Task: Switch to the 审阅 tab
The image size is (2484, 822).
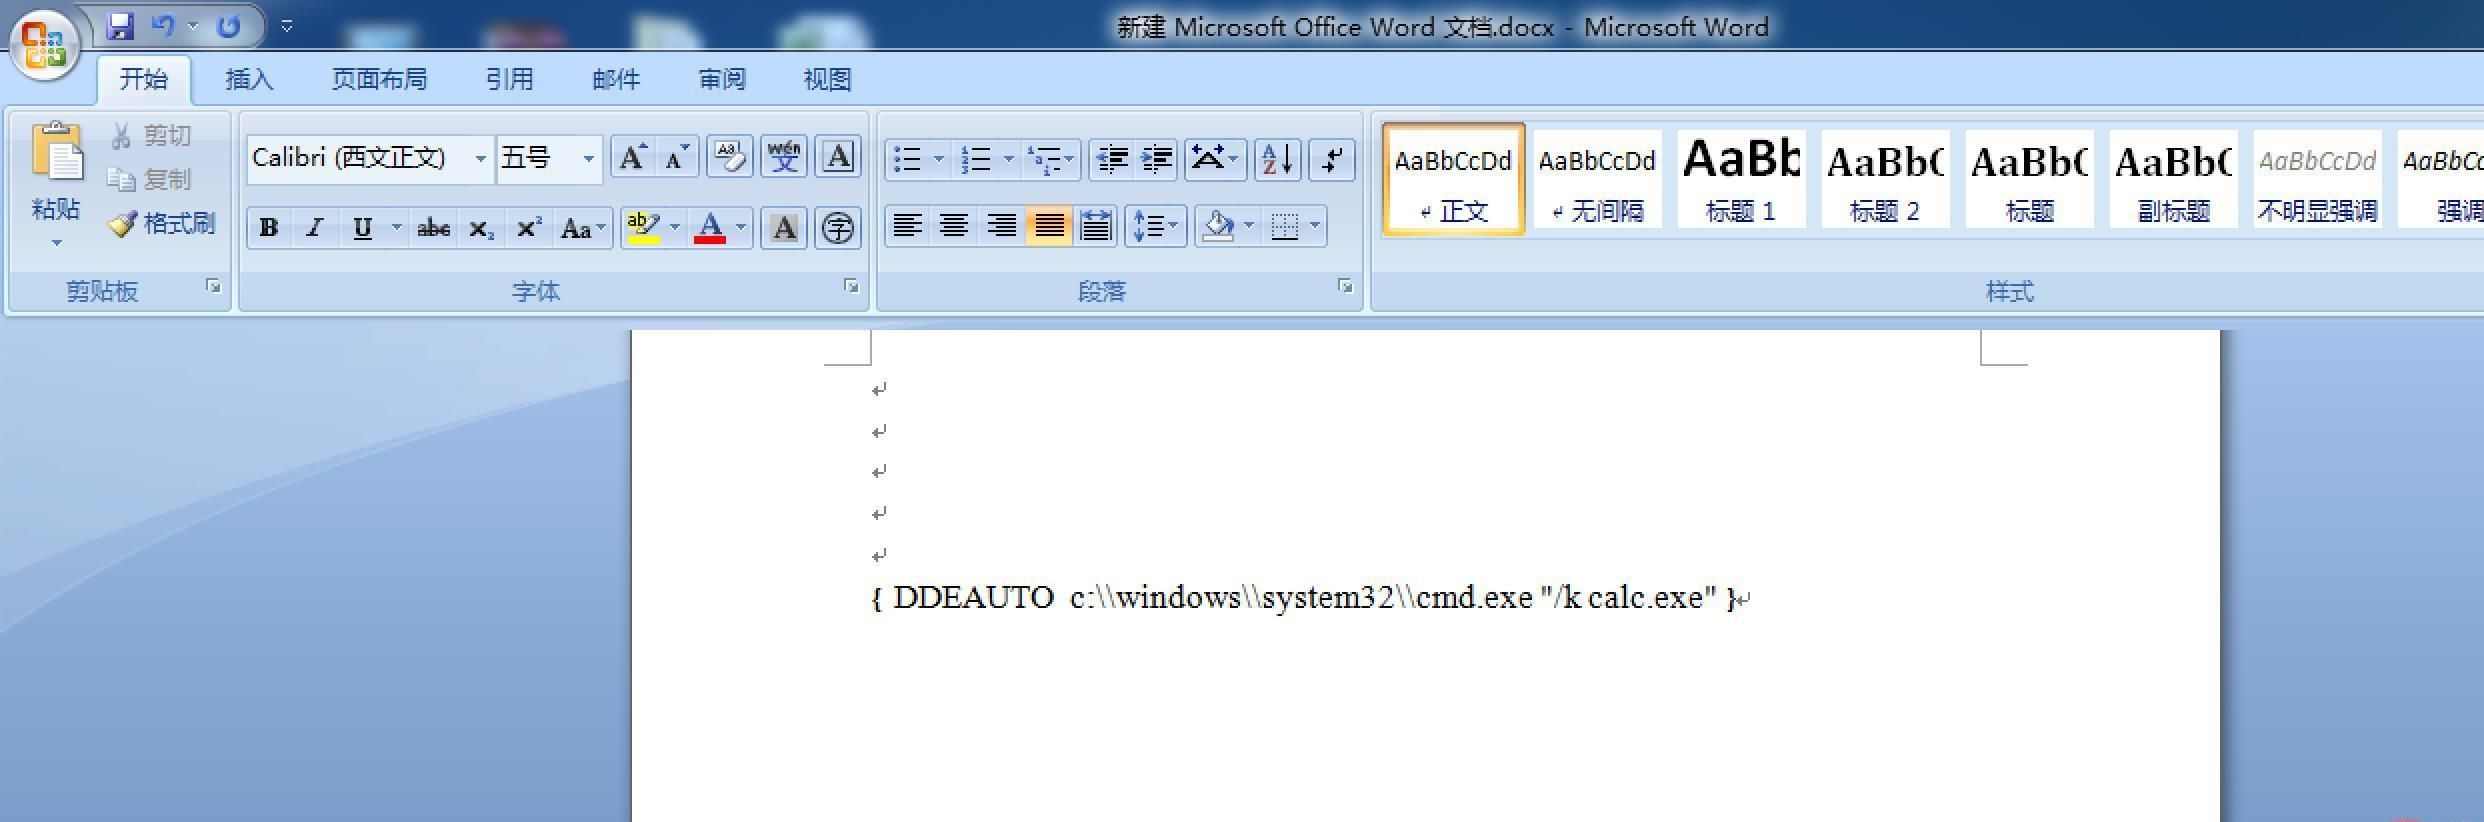Action: pos(722,79)
